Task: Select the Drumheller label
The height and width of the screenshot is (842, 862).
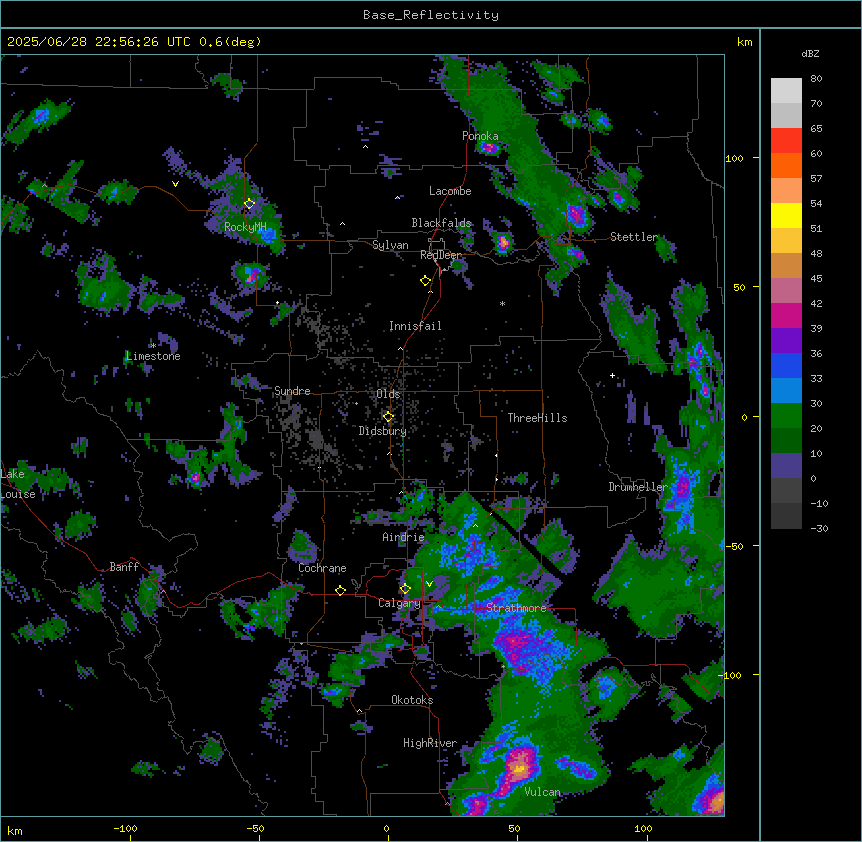Action: (638, 487)
